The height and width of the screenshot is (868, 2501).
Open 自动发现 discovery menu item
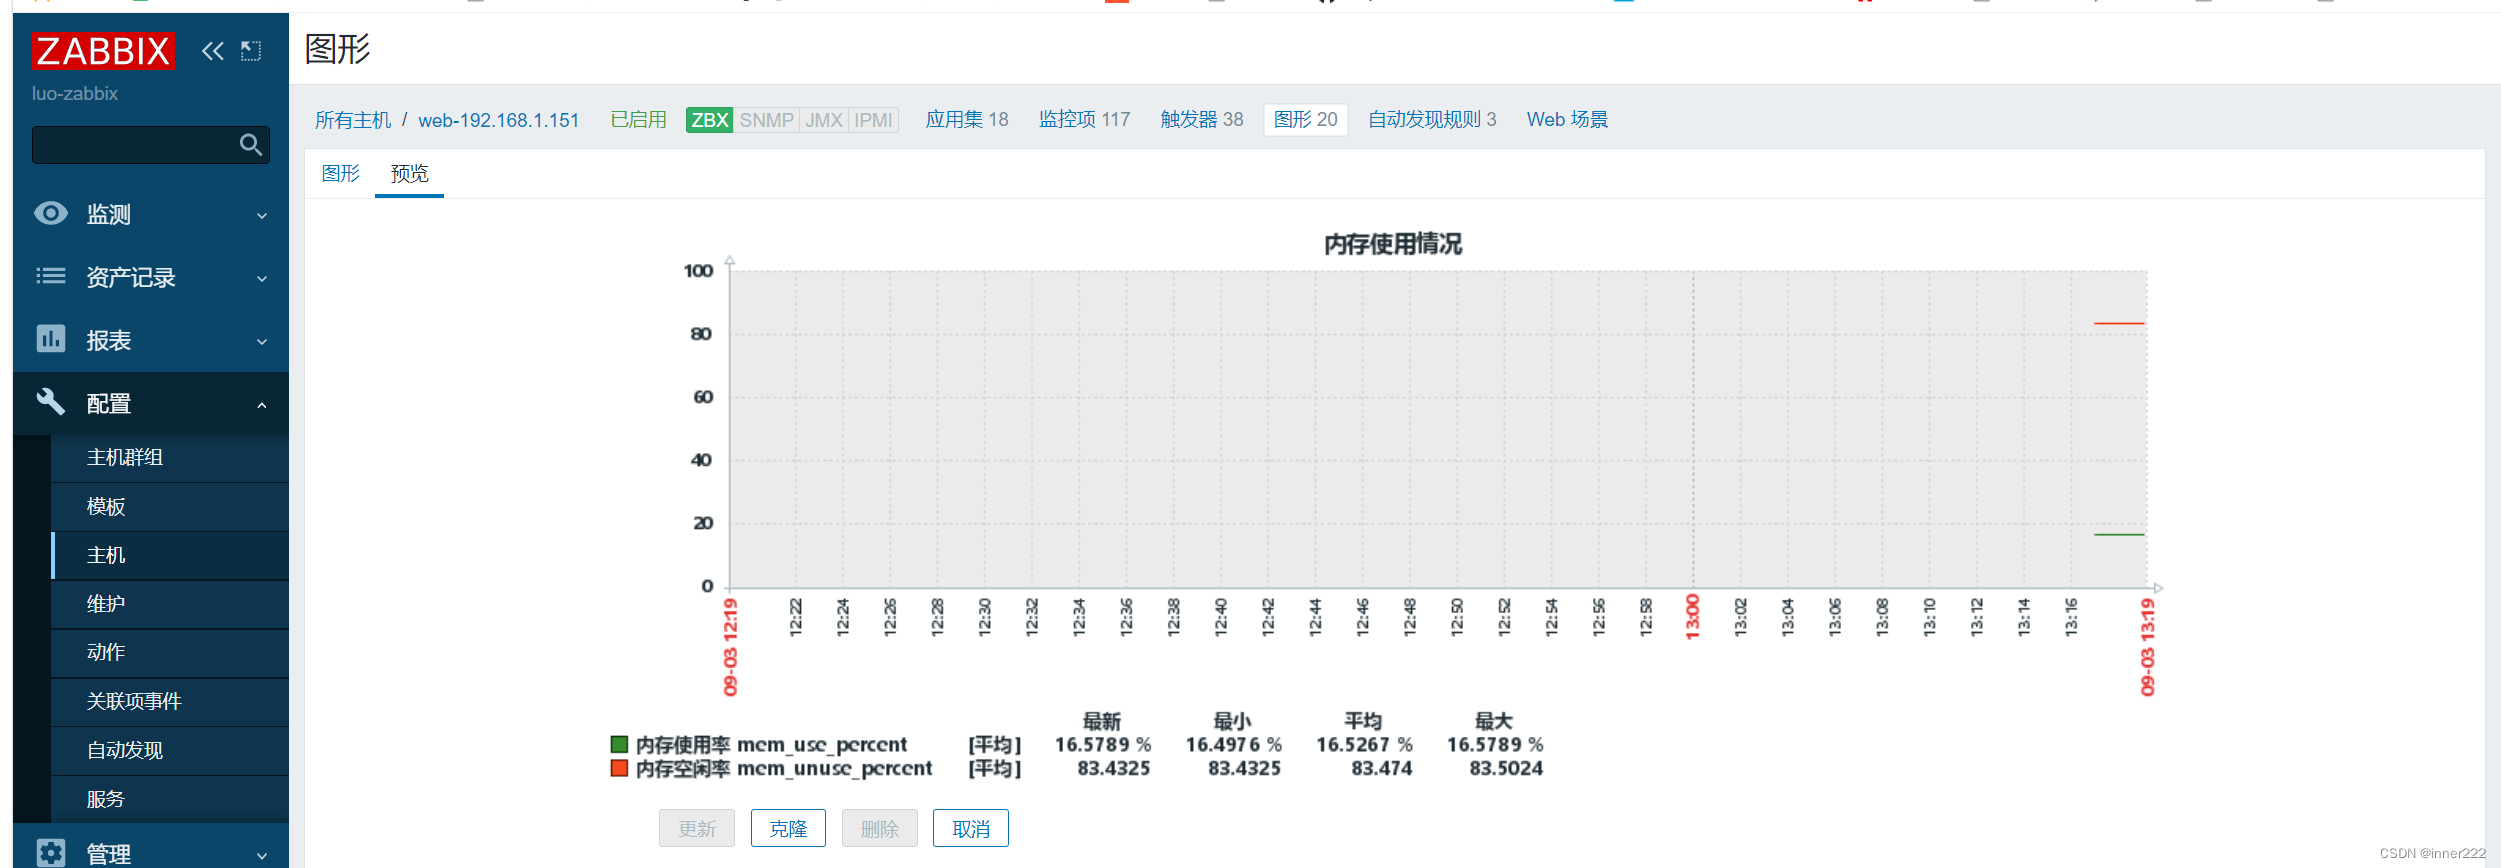pyautogui.click(x=170, y=751)
